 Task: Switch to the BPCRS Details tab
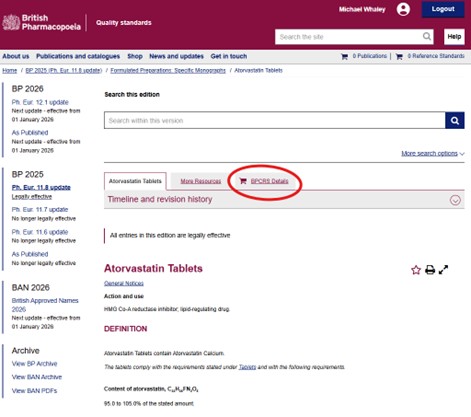269,181
